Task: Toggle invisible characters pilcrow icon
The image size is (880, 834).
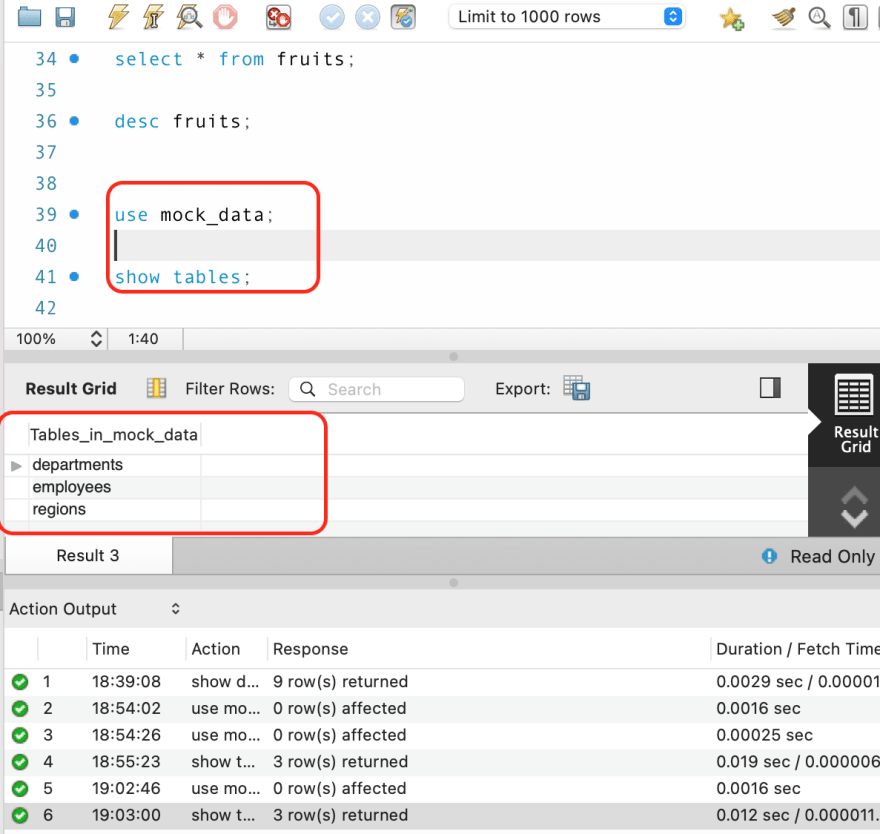Action: point(855,17)
